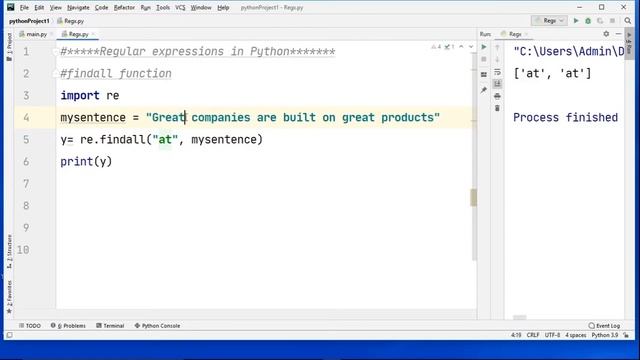Click the stop button in the top toolbar
Screen dimensions: 640x360
(612, 20)
